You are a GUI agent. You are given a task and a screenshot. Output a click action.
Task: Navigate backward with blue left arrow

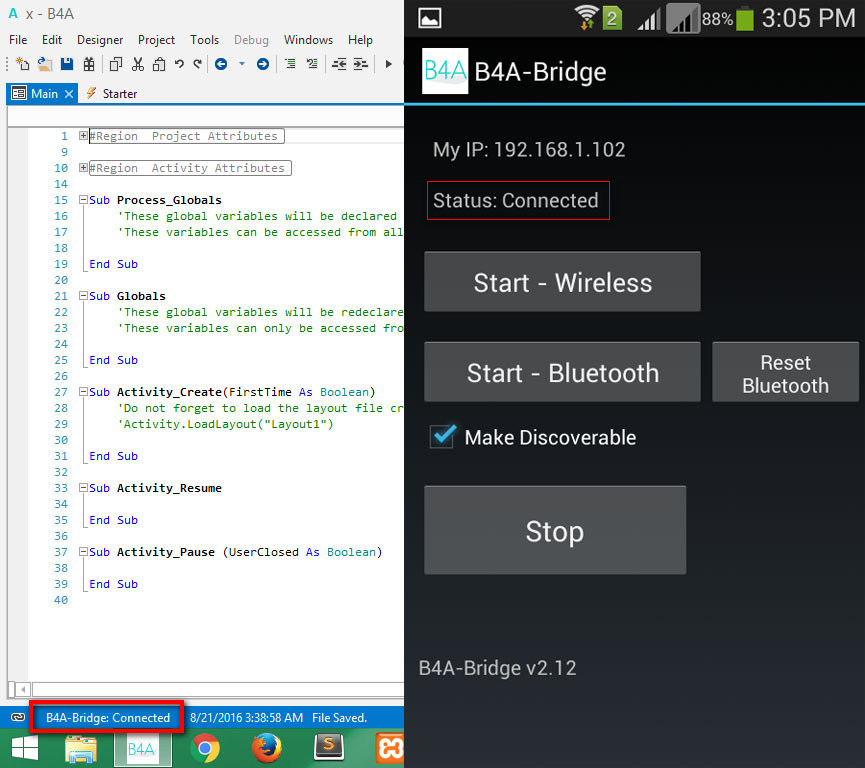click(x=221, y=64)
